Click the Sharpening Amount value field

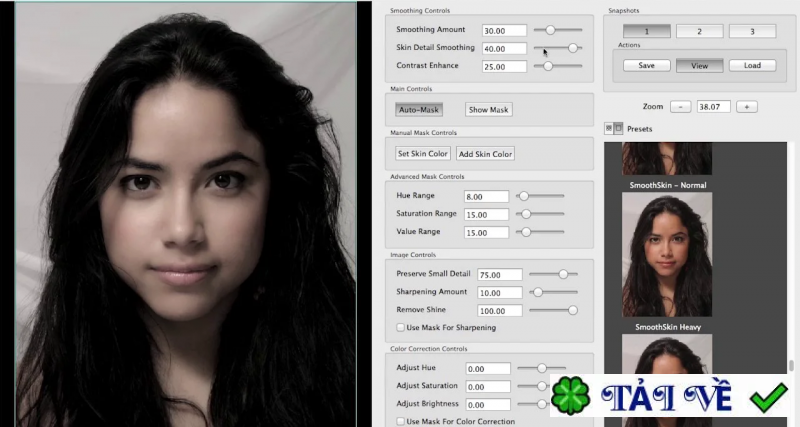pyautogui.click(x=500, y=292)
